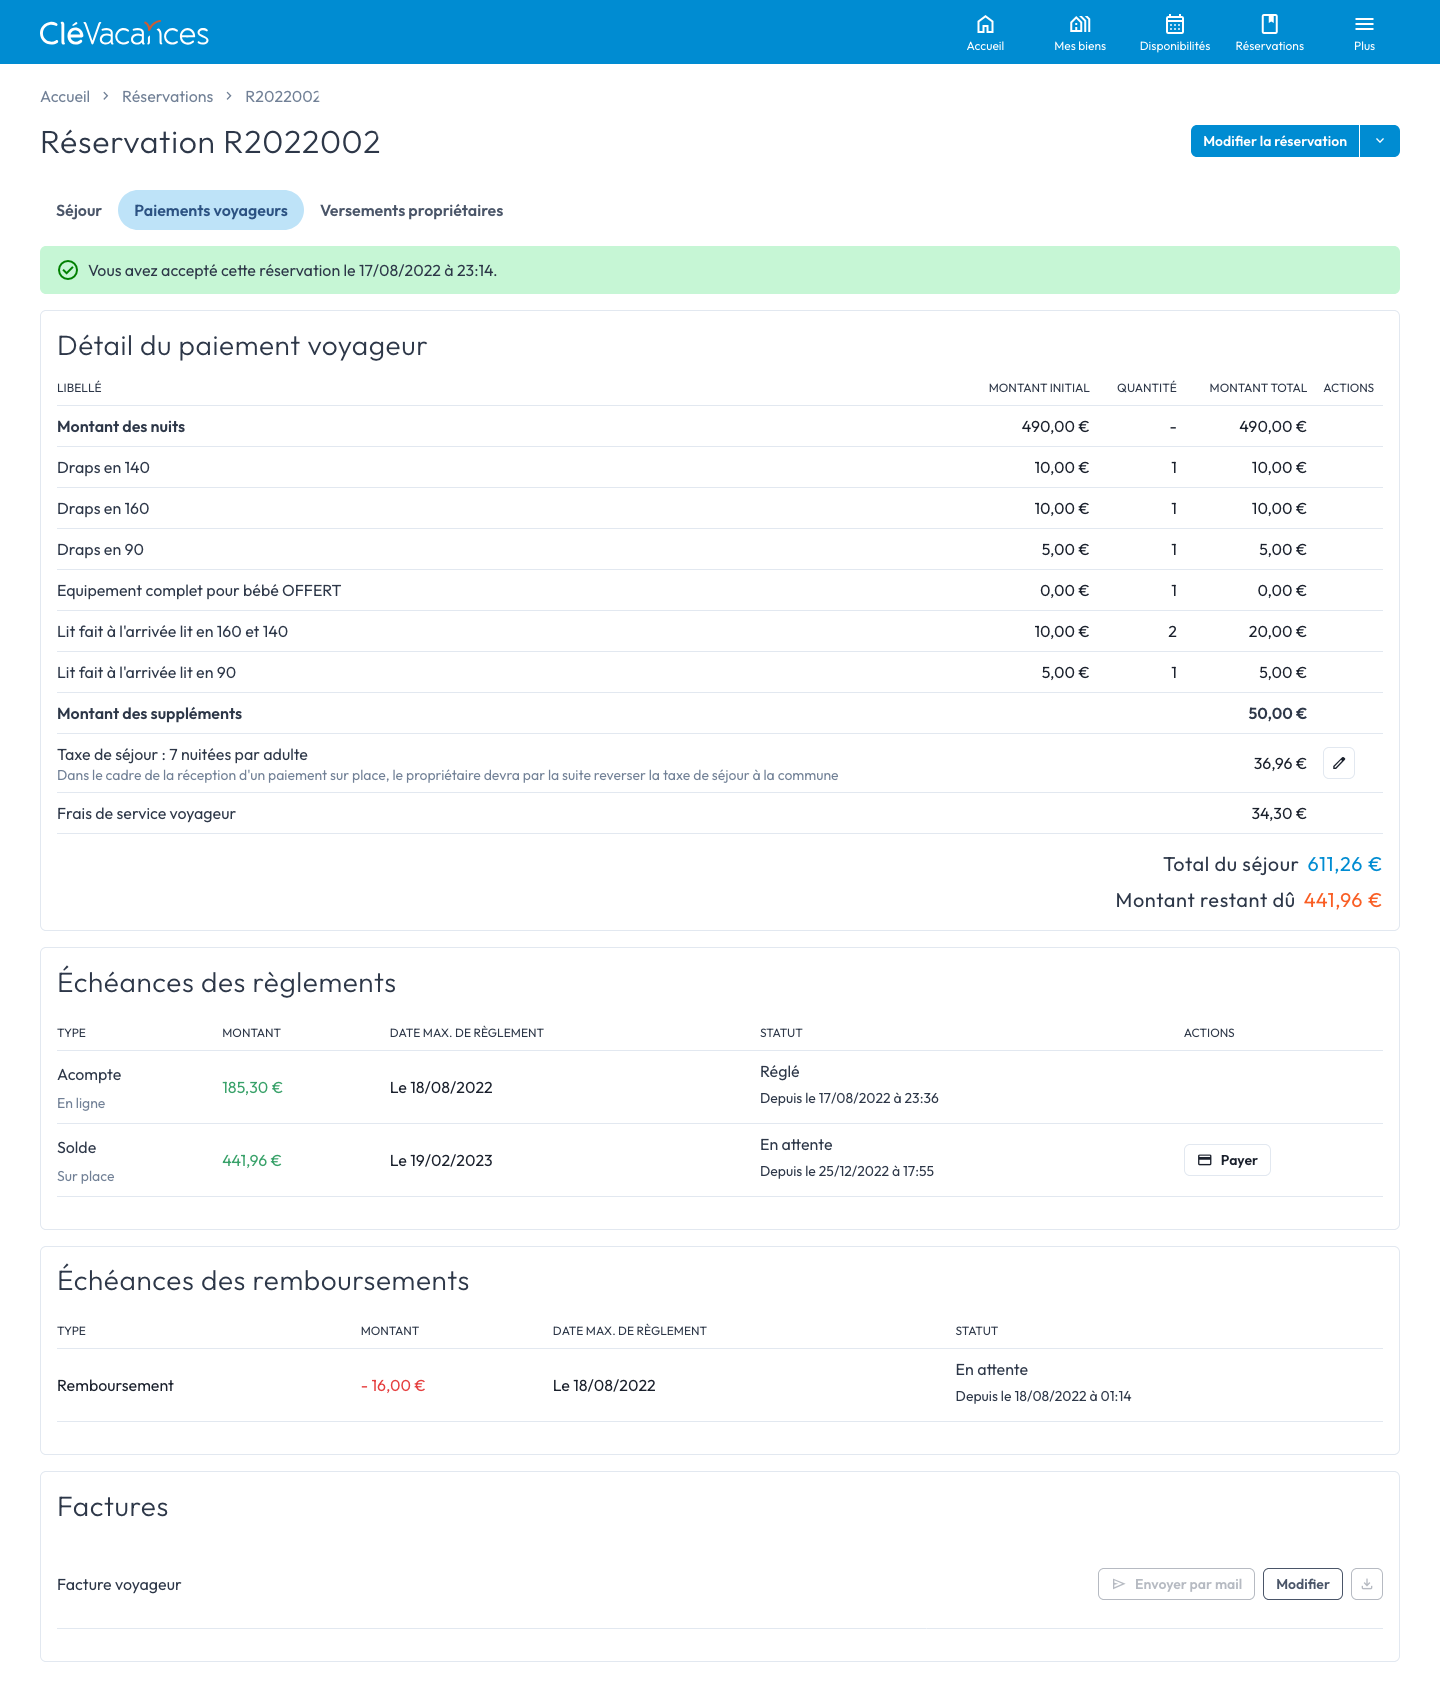Open the Plus hamburger menu
Viewport: 1440px width, 1683px height.
click(x=1365, y=32)
